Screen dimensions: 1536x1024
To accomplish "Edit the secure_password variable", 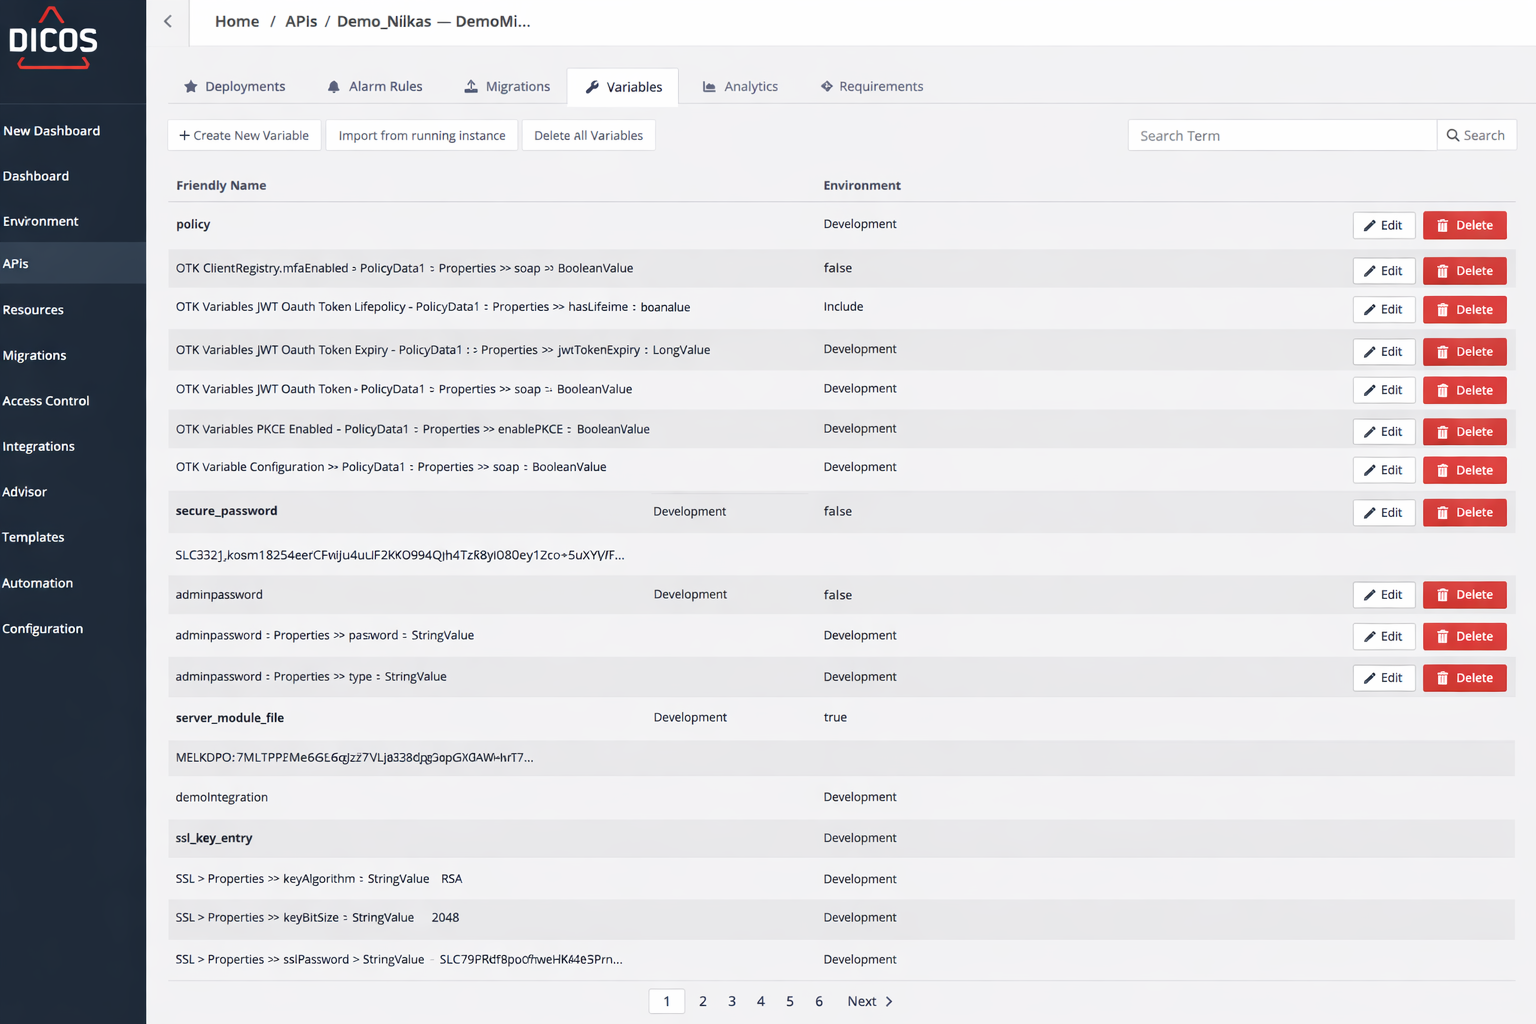I will pos(1383,513).
